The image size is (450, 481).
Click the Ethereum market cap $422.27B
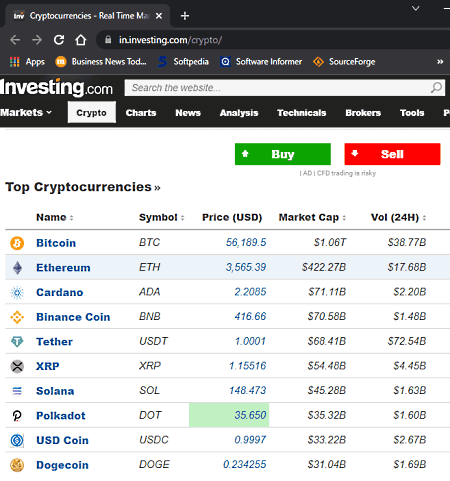tap(324, 267)
